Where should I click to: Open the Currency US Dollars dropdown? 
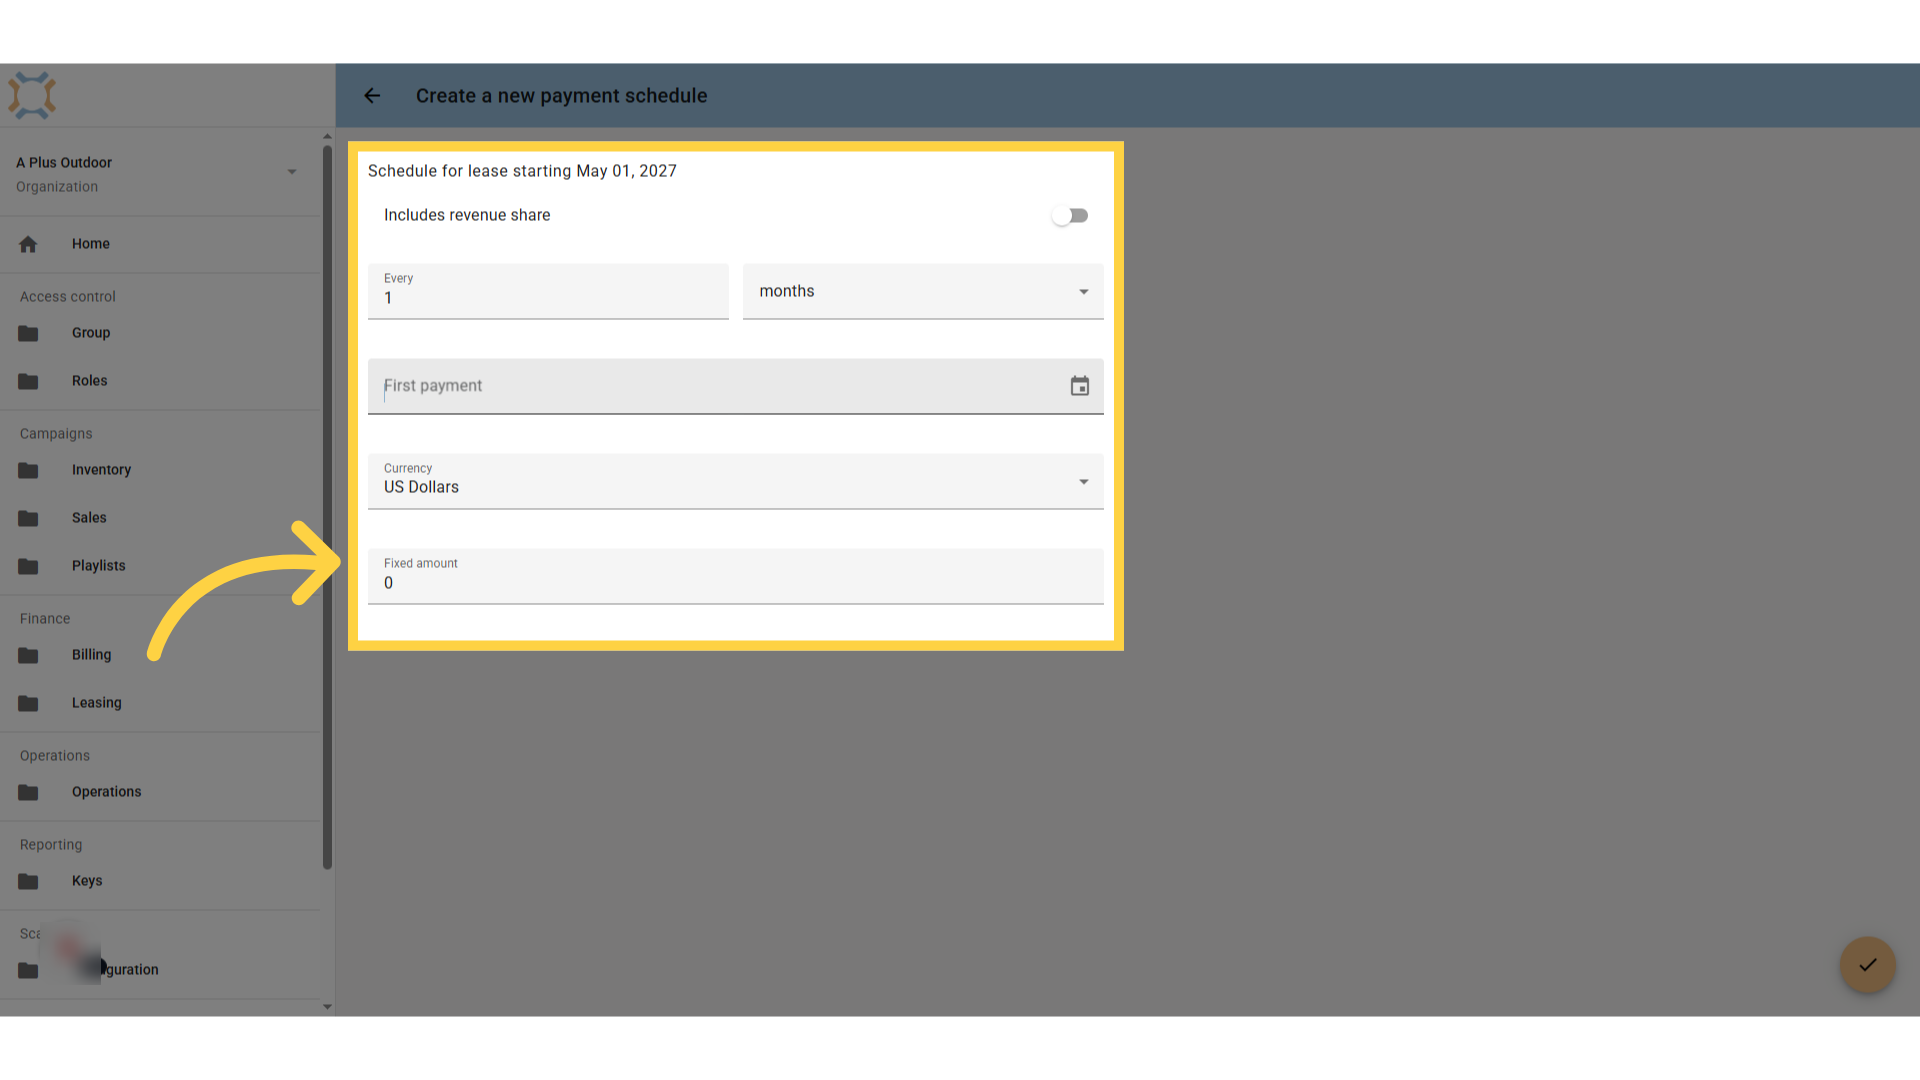click(x=736, y=482)
